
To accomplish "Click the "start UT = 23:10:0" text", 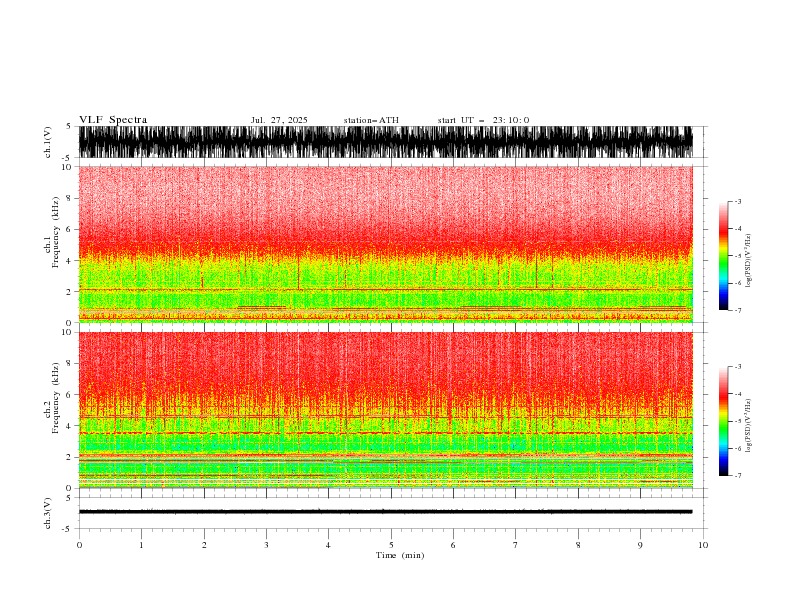I will pyautogui.click(x=483, y=120).
